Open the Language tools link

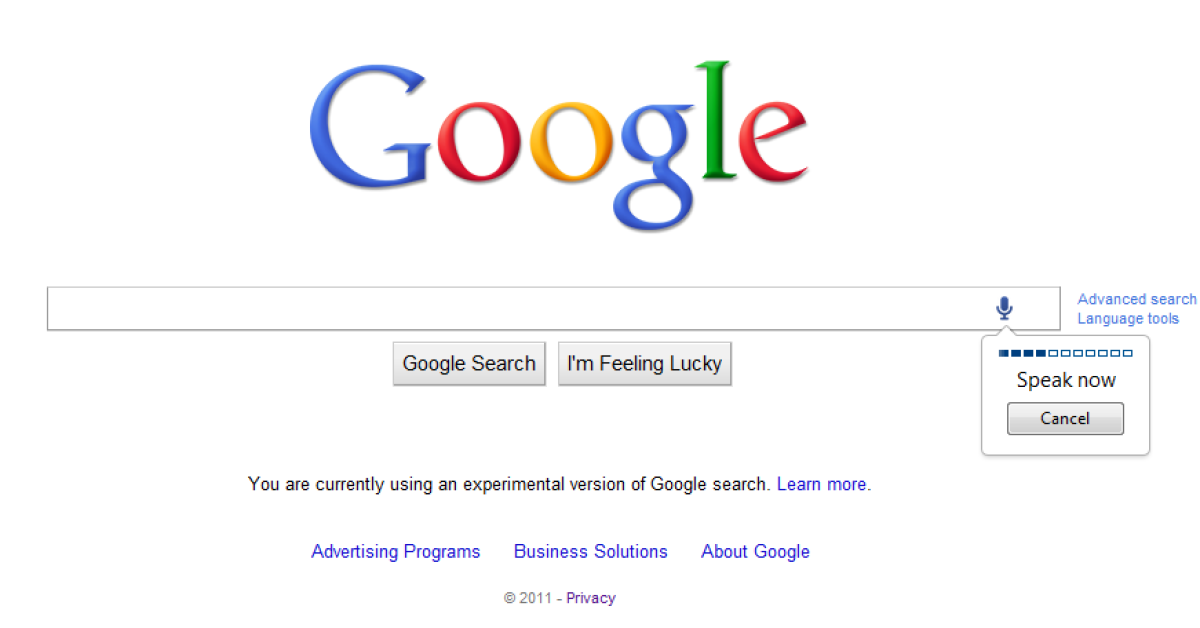tap(1128, 319)
